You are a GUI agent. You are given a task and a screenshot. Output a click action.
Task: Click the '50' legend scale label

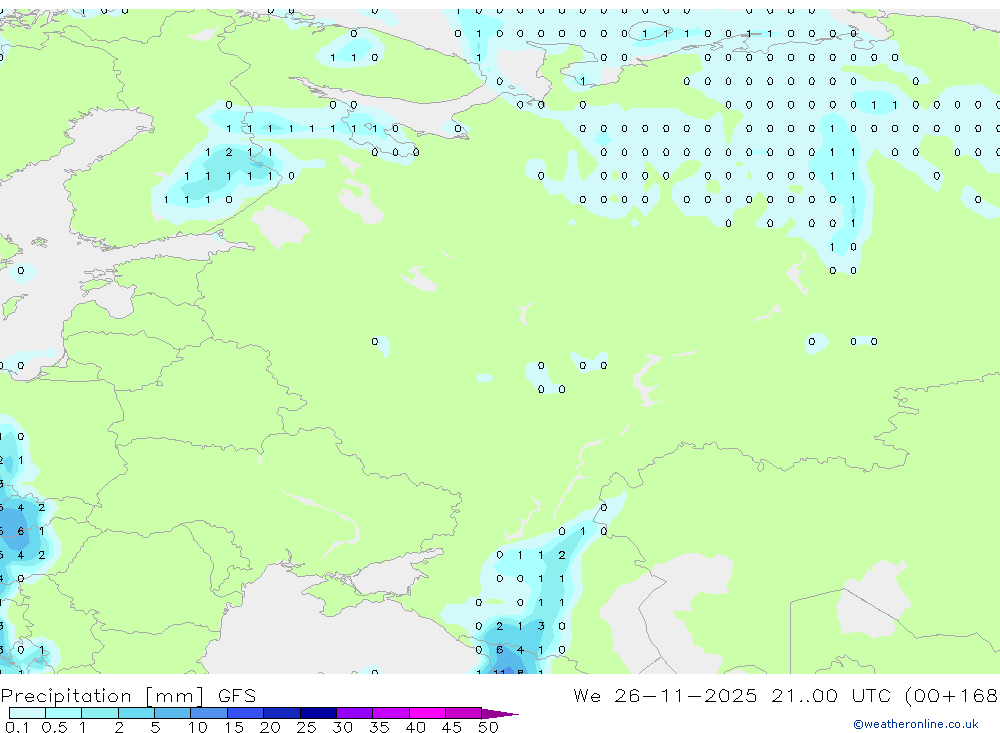coord(488,727)
